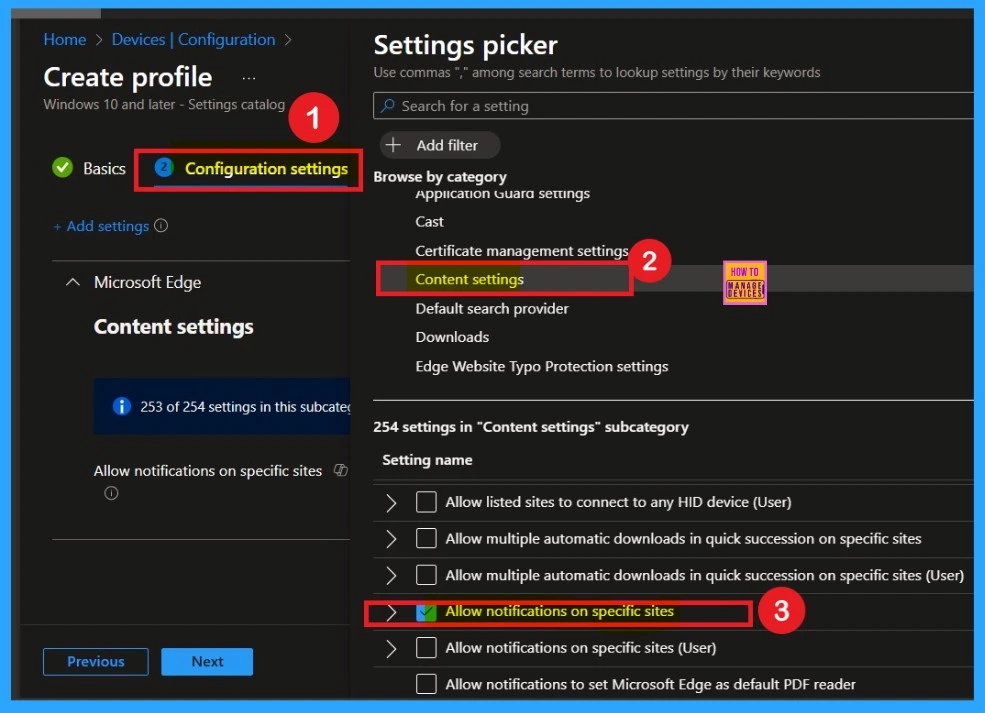Click the Content settings heading in profile
The image size is (985, 713).
coord(173,327)
